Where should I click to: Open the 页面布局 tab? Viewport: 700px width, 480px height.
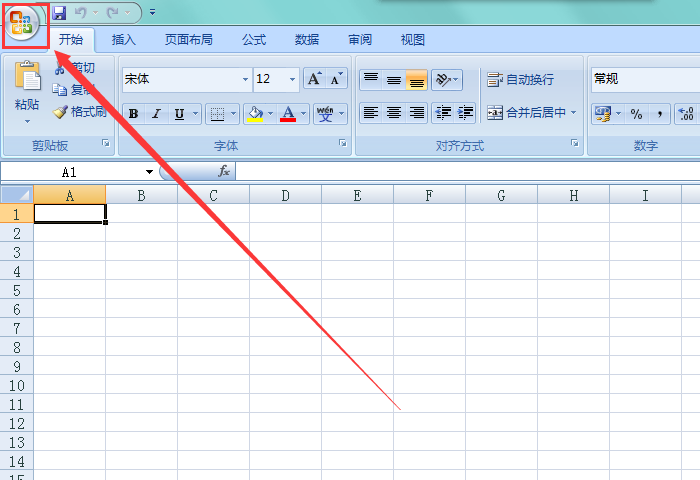point(189,40)
